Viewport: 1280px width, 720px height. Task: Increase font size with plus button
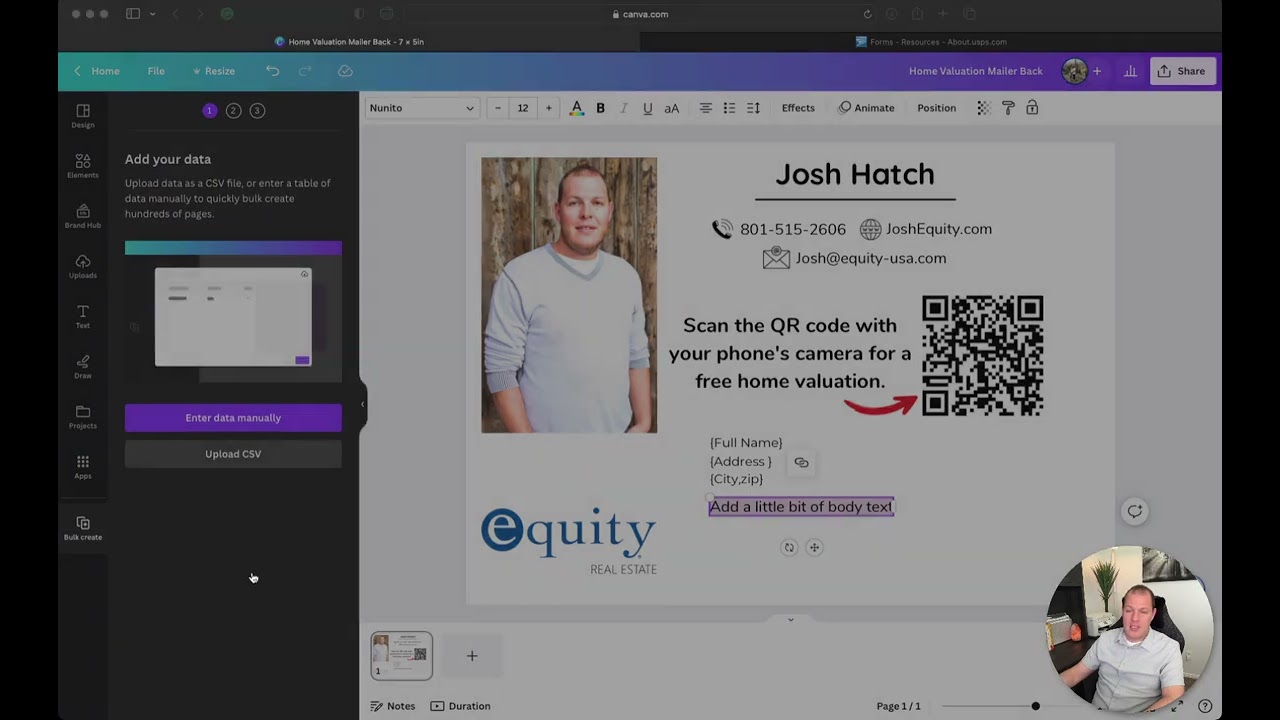[x=548, y=108]
